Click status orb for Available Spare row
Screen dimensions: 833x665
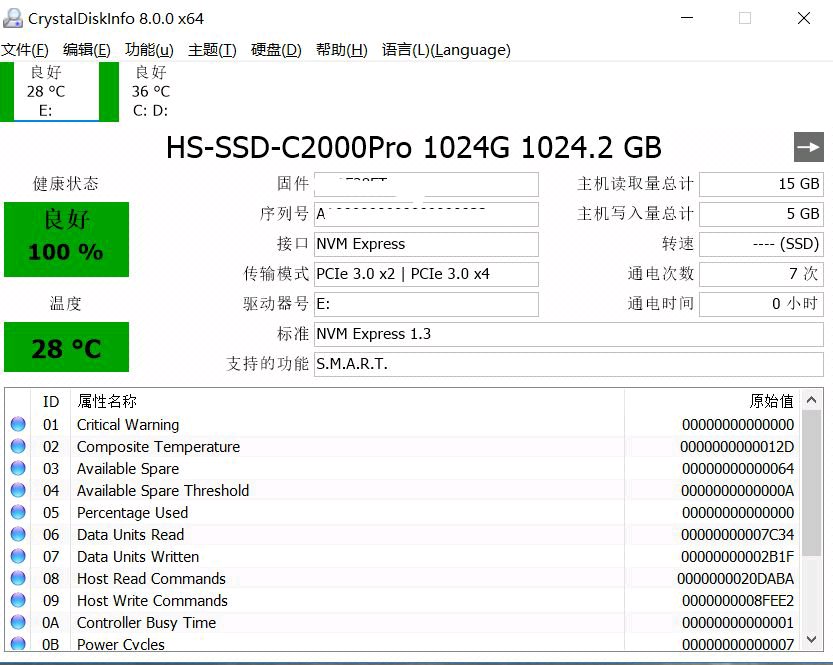tap(18, 468)
